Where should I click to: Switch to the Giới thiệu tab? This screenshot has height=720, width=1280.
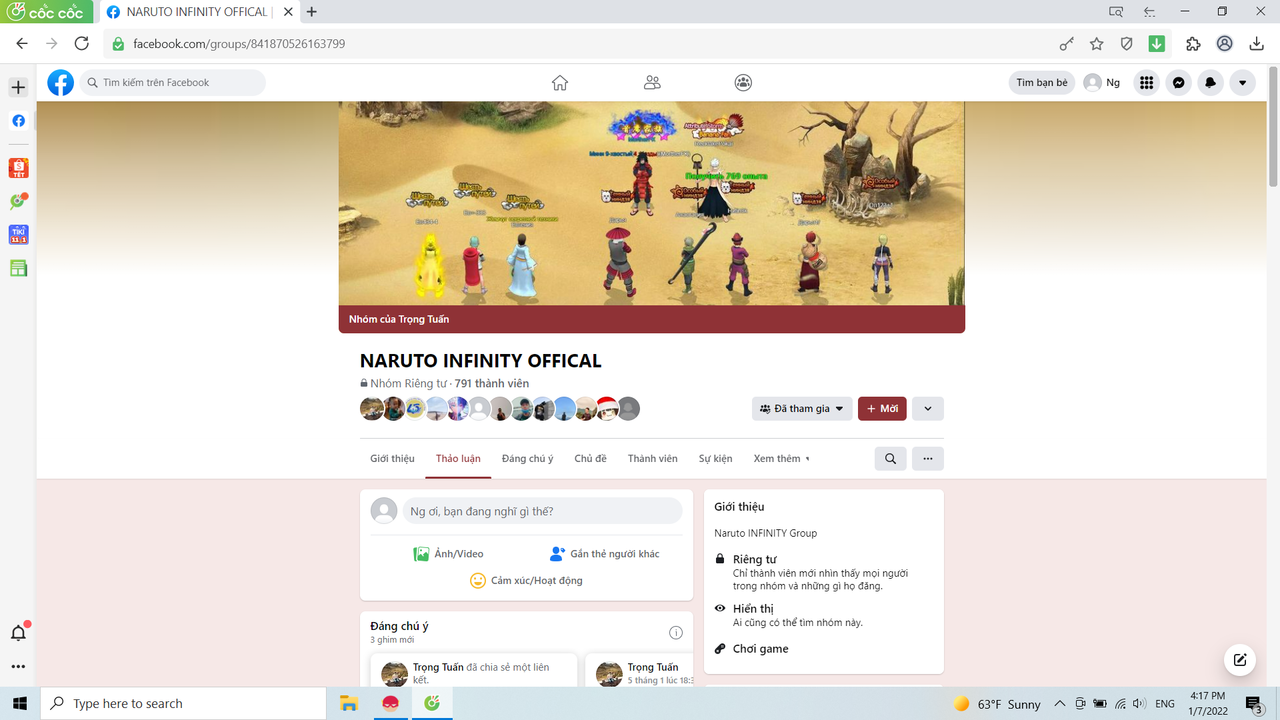[392, 459]
